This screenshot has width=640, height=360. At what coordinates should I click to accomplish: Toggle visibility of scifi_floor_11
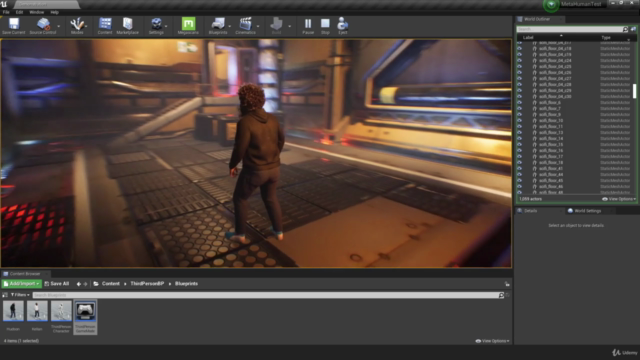point(519,127)
